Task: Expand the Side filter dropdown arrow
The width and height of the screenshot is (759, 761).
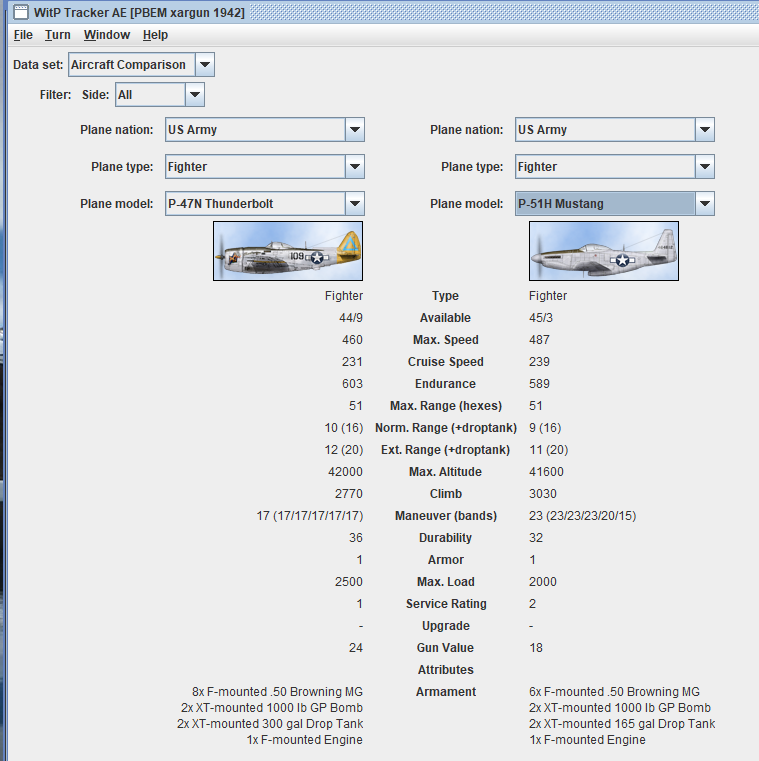Action: click(x=195, y=95)
